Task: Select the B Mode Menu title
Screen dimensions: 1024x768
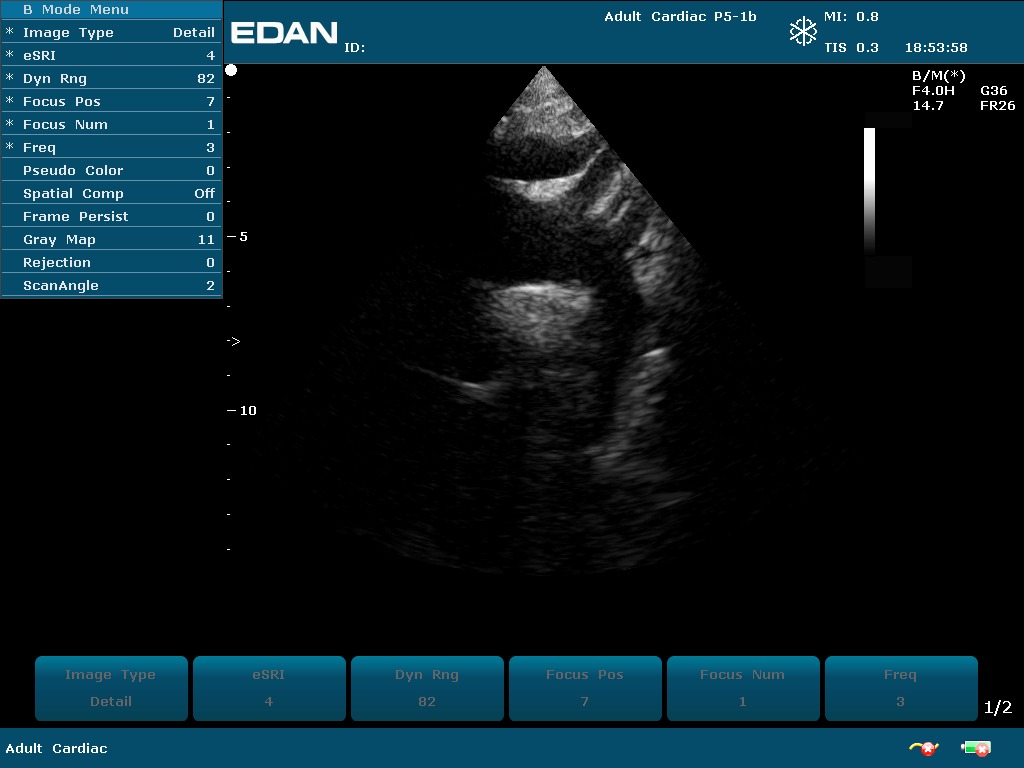Action: (76, 10)
